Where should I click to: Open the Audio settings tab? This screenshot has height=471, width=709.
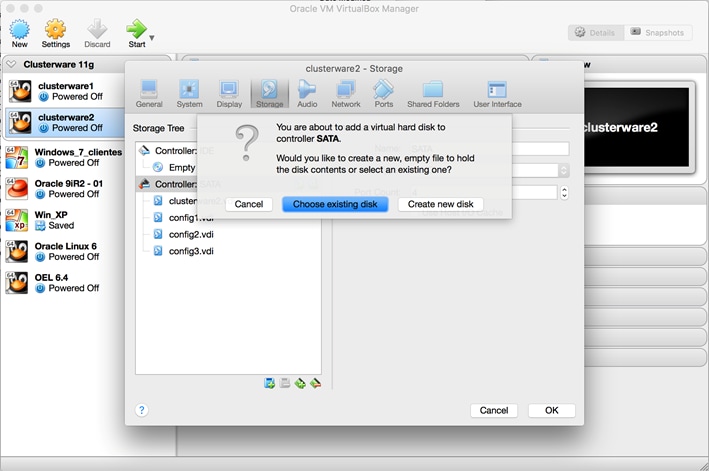tap(307, 94)
